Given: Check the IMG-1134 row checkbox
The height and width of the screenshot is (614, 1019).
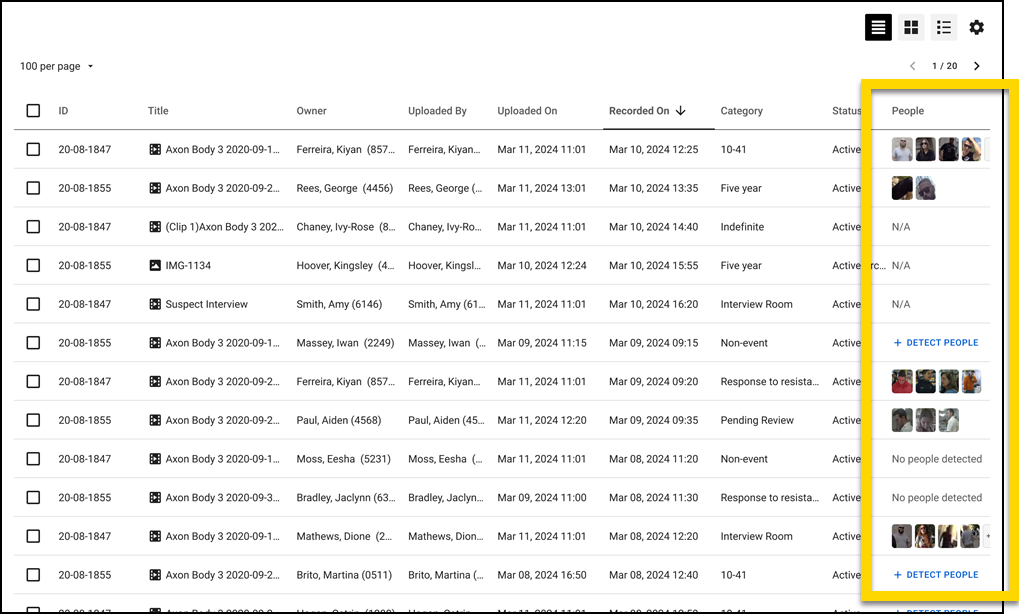Looking at the screenshot, I should tap(33, 266).
